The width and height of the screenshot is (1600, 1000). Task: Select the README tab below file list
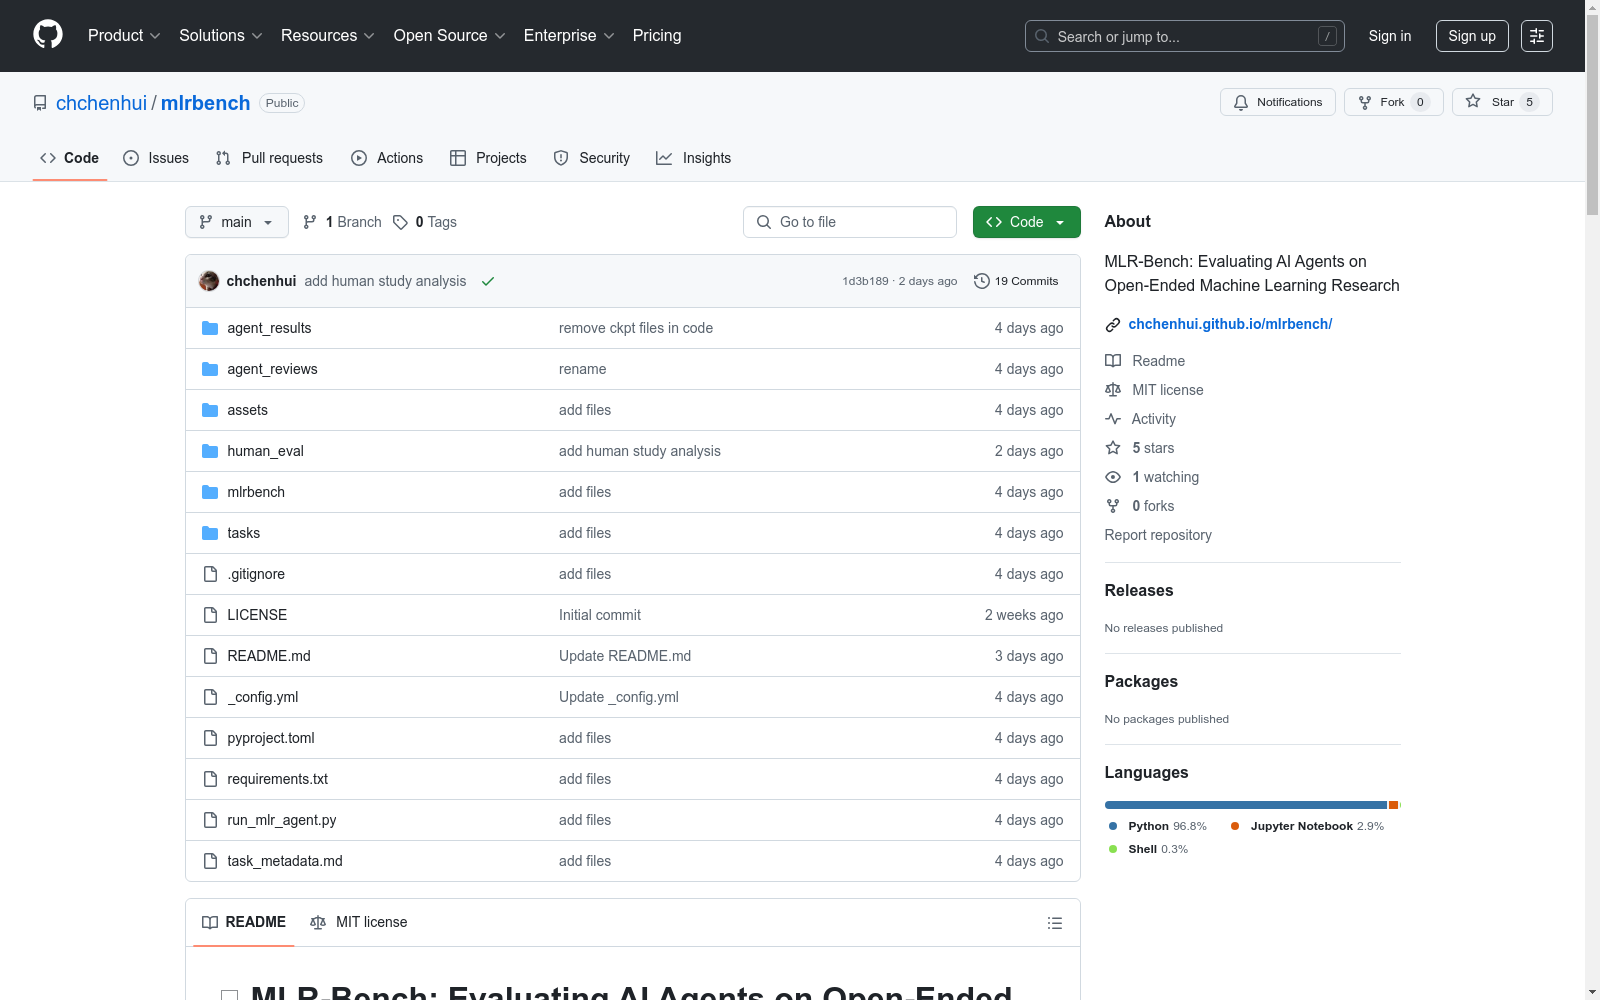pyautogui.click(x=244, y=922)
